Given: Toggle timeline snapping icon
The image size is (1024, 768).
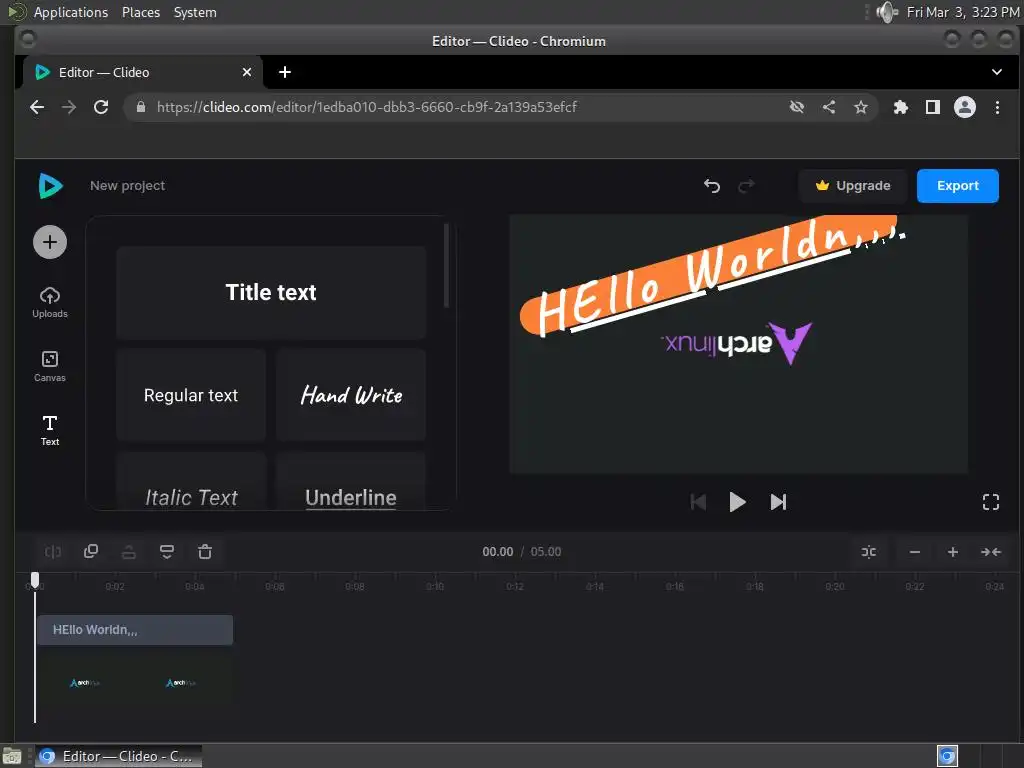Looking at the screenshot, I should [x=869, y=552].
